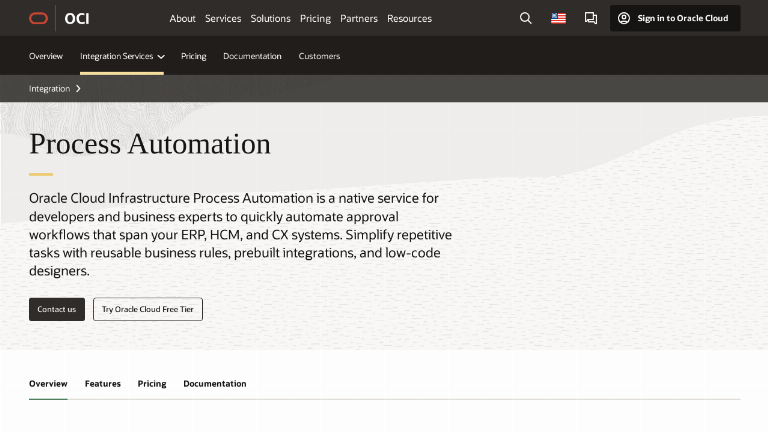
Task: Open the Partners menu
Action: 359,19
